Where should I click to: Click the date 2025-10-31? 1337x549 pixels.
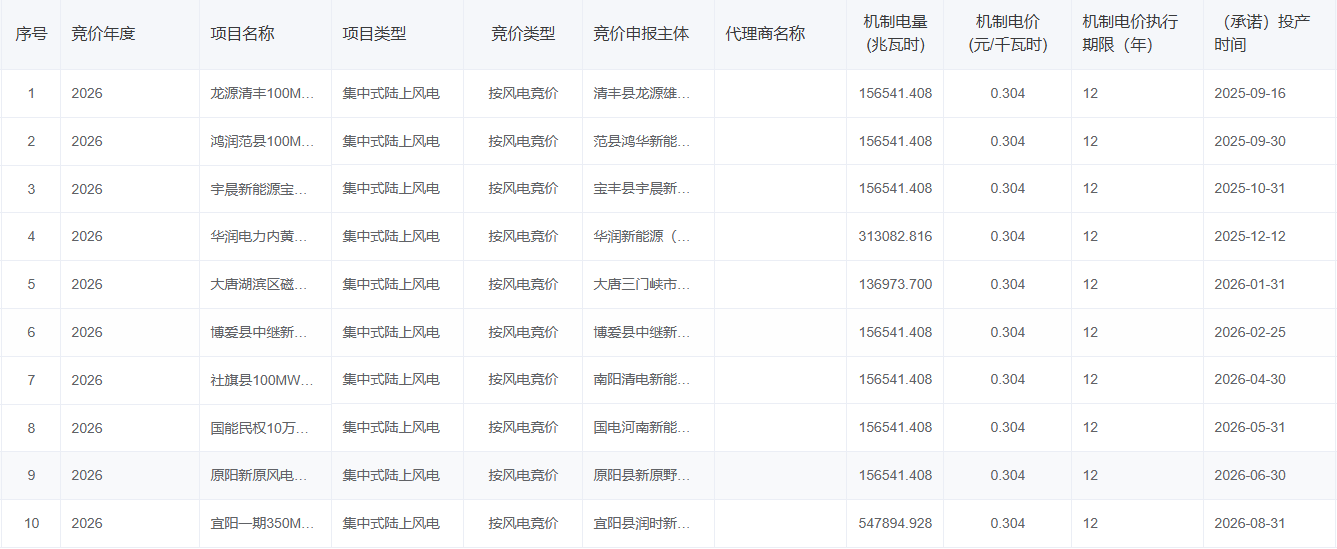(x=1250, y=189)
